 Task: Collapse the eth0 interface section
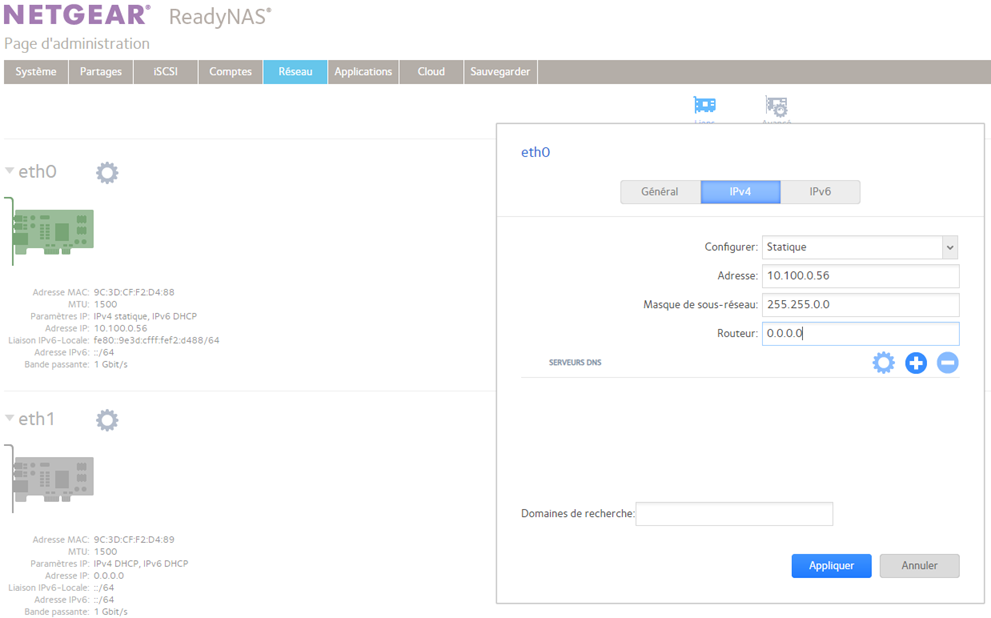(10, 171)
